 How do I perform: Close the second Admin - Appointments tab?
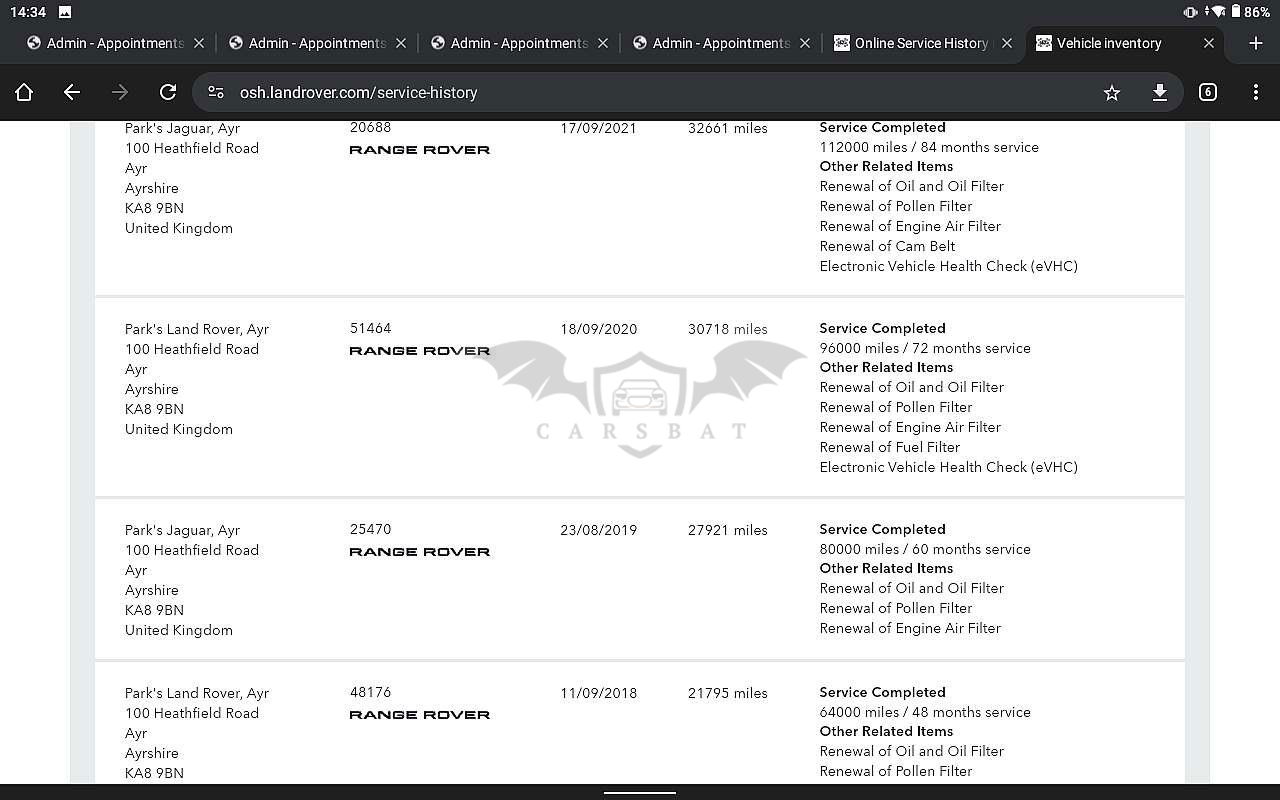point(401,43)
